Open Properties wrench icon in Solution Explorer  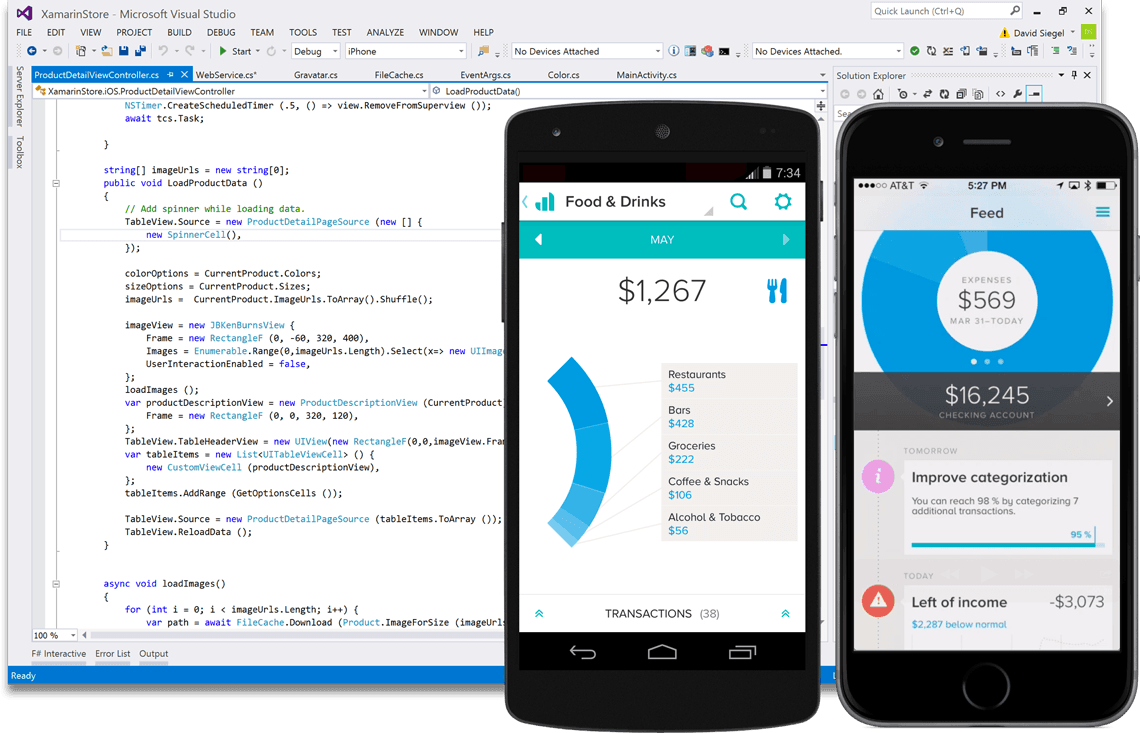coord(1017,94)
